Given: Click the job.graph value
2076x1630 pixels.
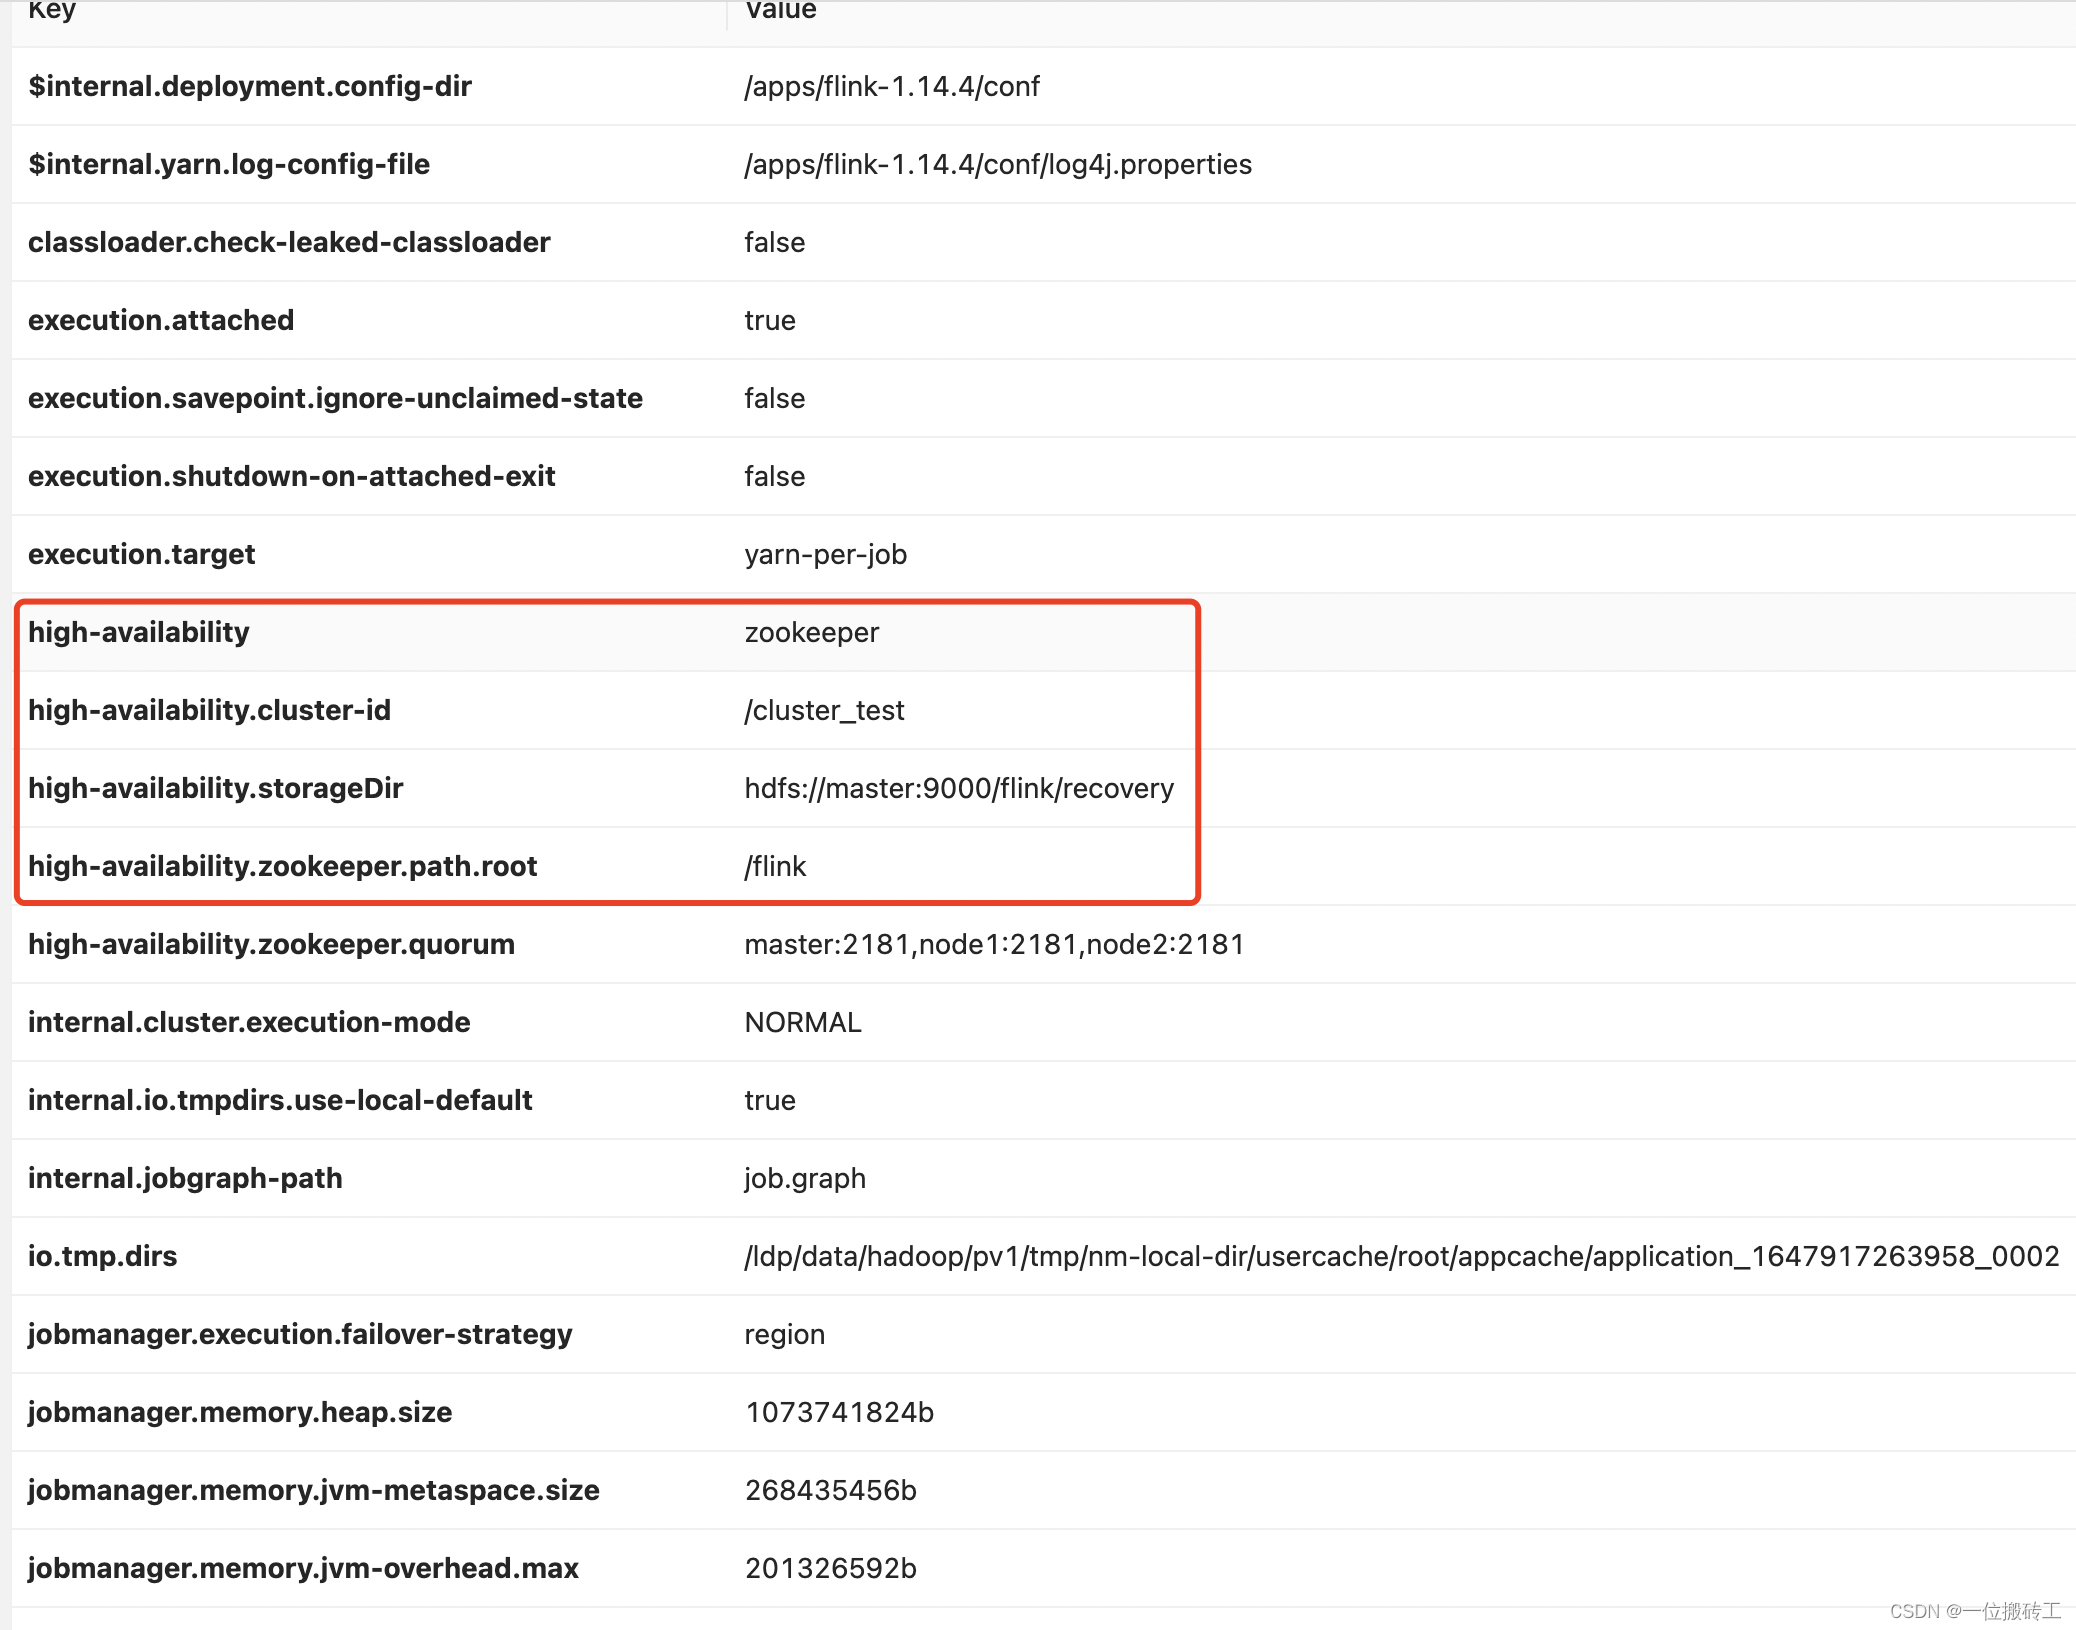Looking at the screenshot, I should pyautogui.click(x=805, y=1178).
